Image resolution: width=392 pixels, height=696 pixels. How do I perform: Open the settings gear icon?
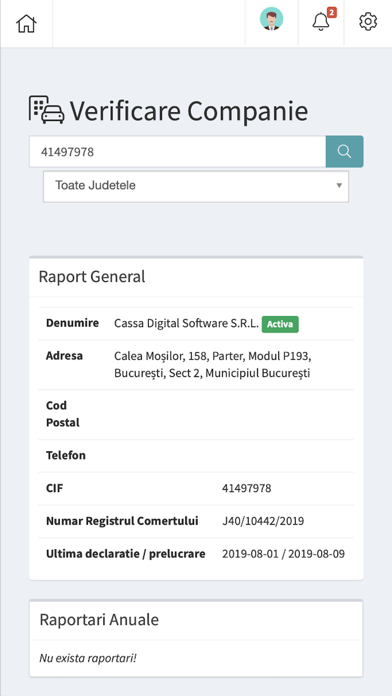point(368,21)
